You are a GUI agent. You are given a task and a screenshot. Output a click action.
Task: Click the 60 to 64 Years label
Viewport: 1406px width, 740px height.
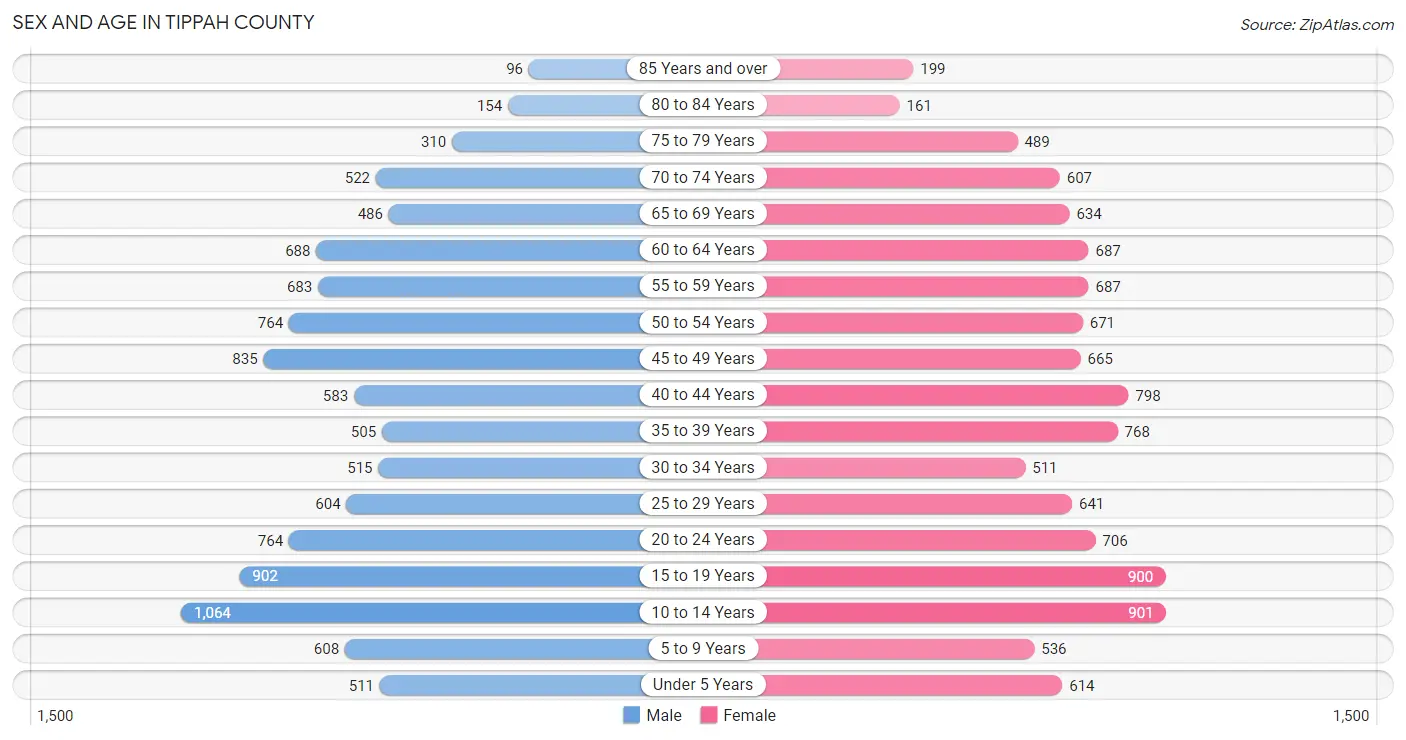coord(703,249)
